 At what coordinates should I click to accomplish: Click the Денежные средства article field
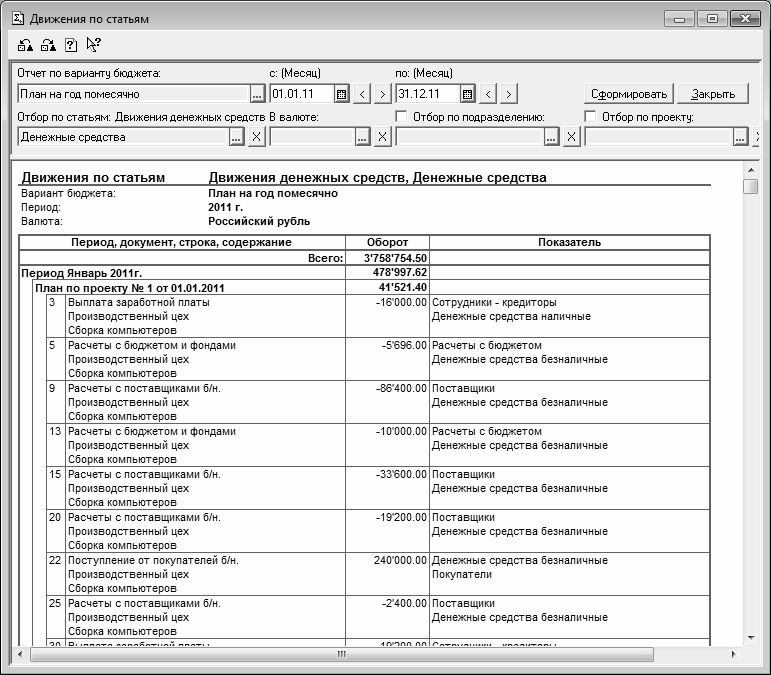(x=123, y=137)
